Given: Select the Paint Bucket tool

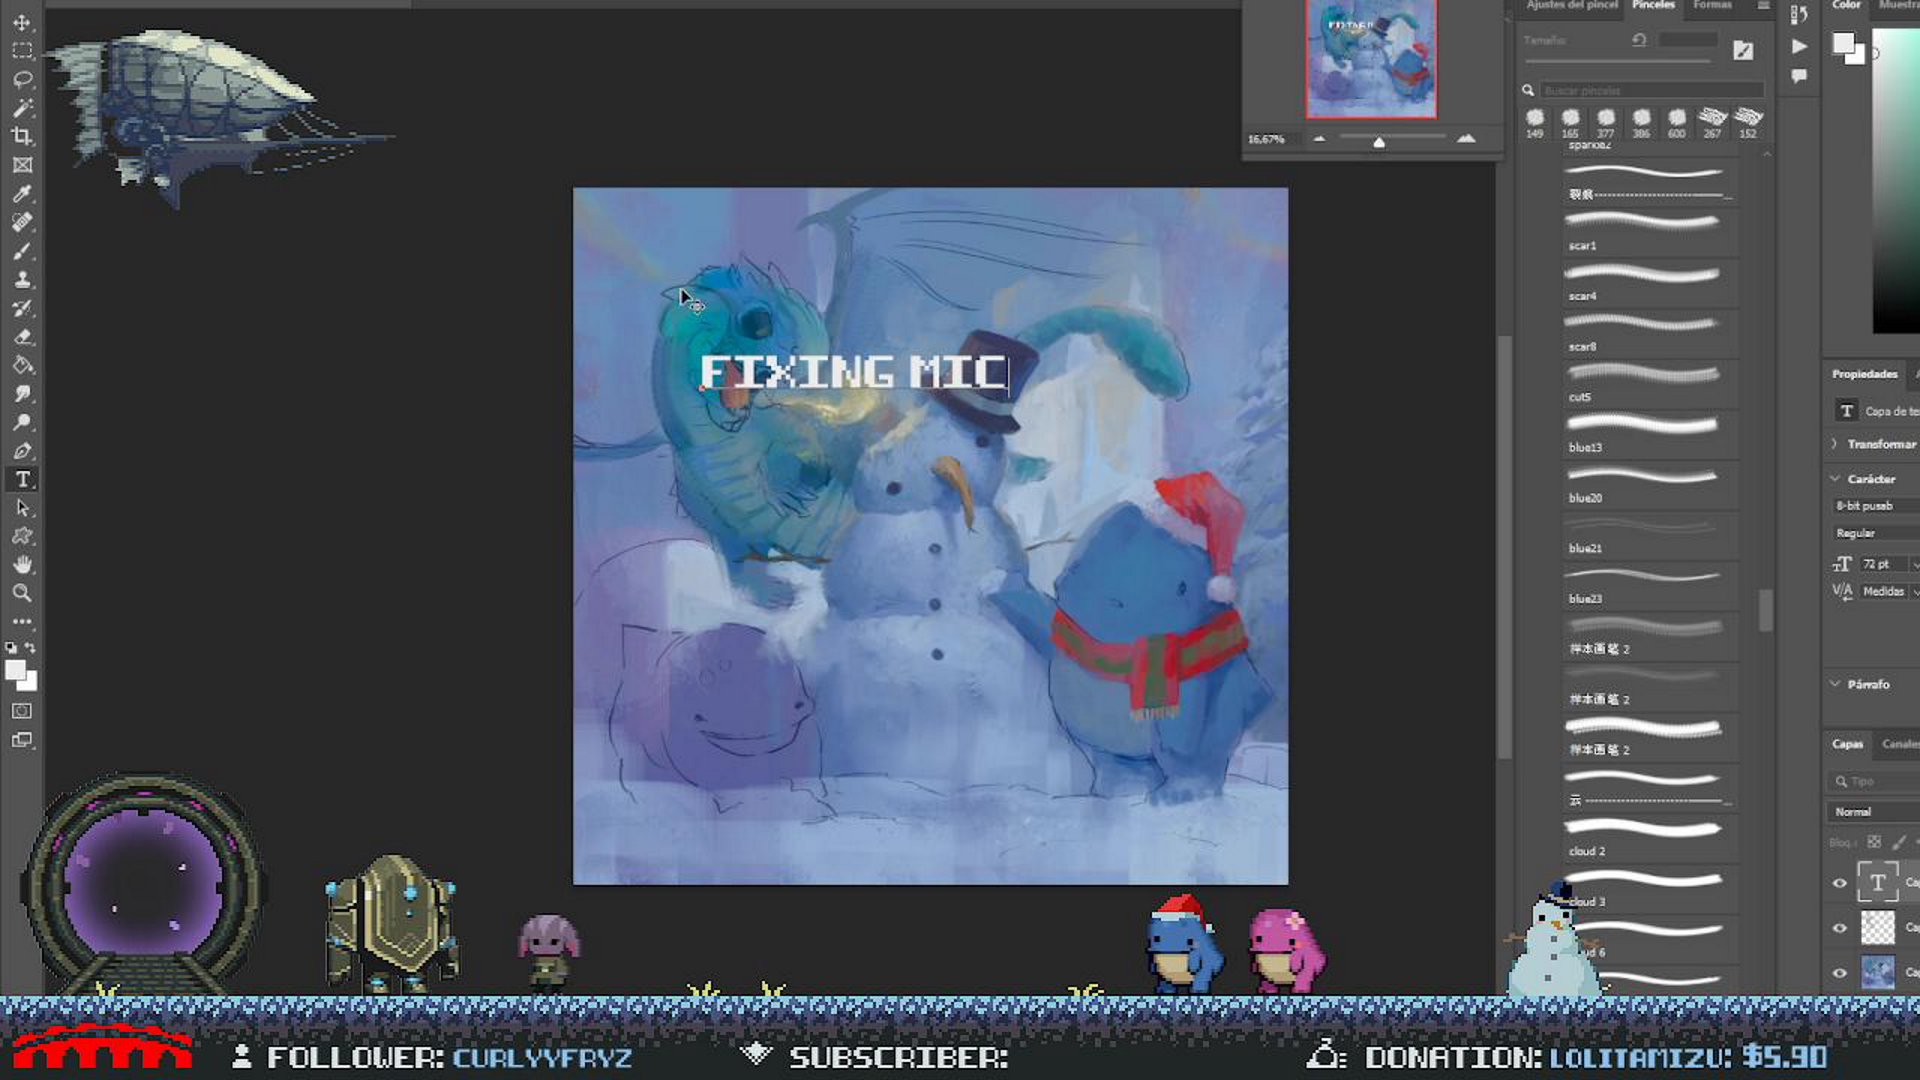Looking at the screenshot, I should [22, 365].
